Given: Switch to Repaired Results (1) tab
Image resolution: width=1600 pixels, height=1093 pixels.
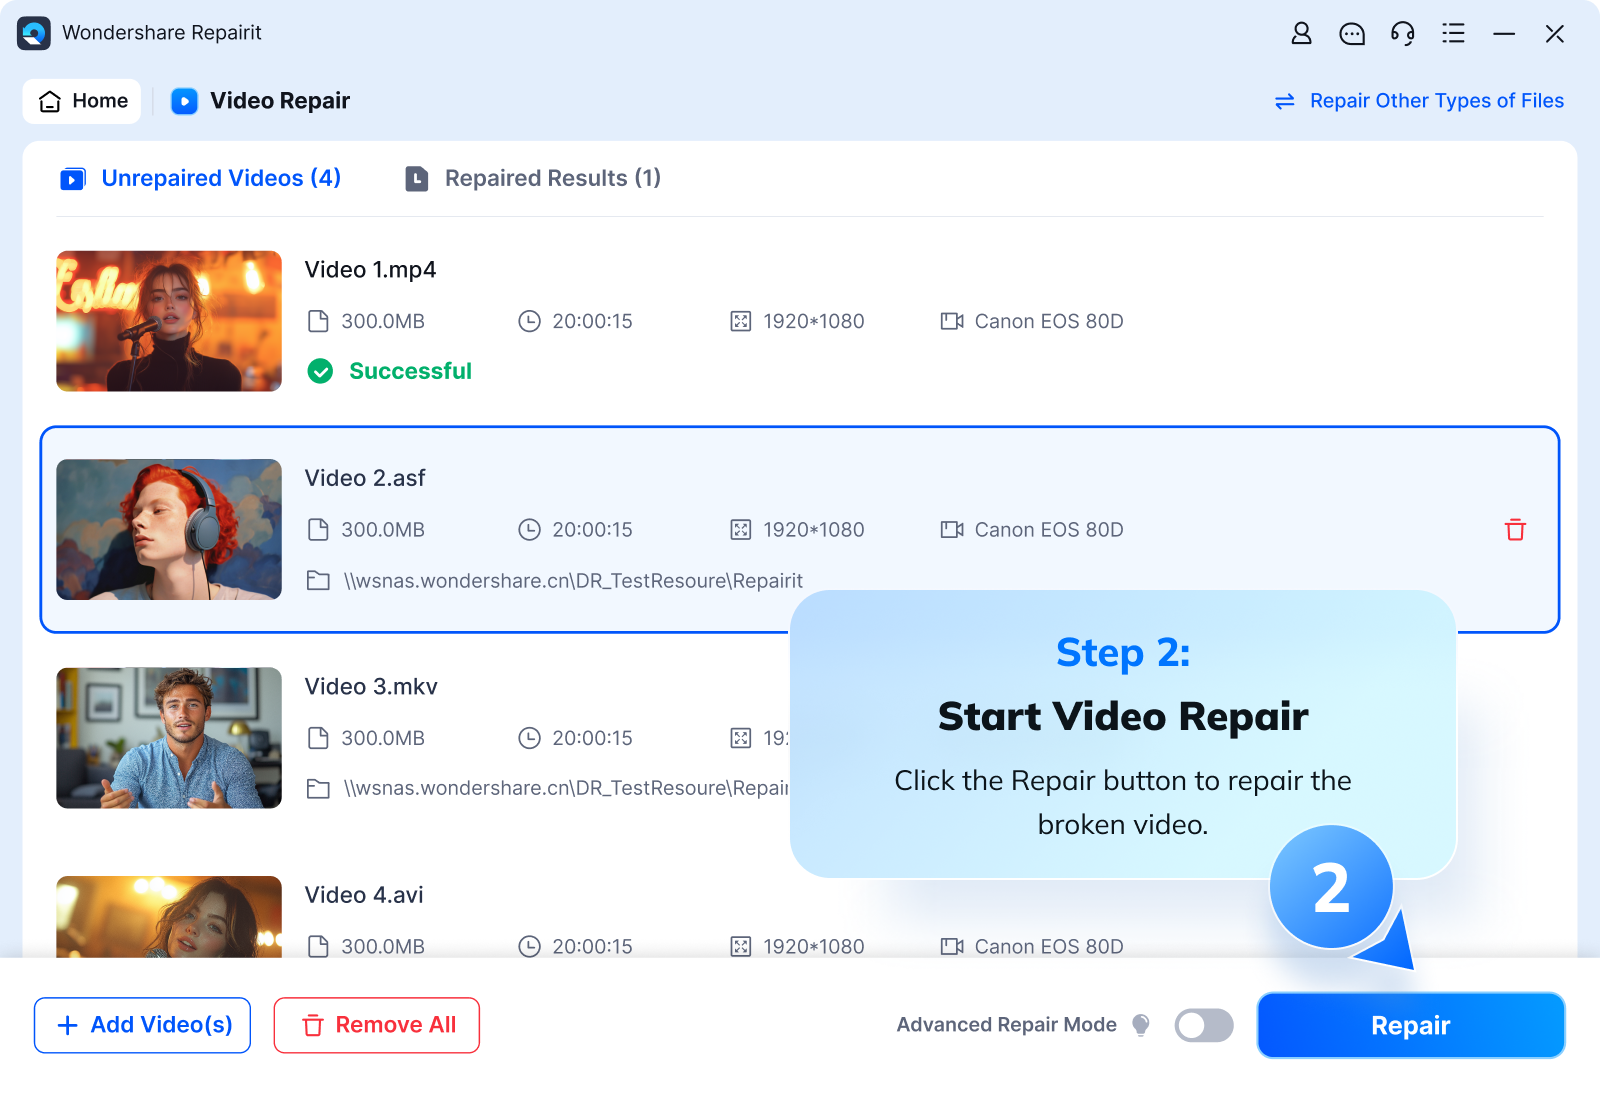Looking at the screenshot, I should coord(533,178).
